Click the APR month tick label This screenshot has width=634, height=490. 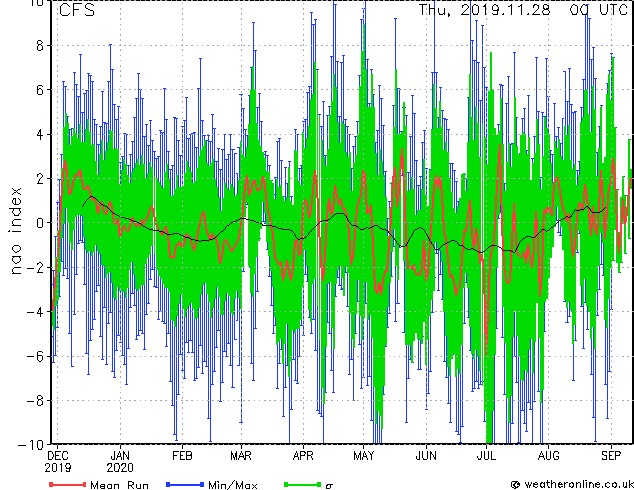tap(302, 453)
